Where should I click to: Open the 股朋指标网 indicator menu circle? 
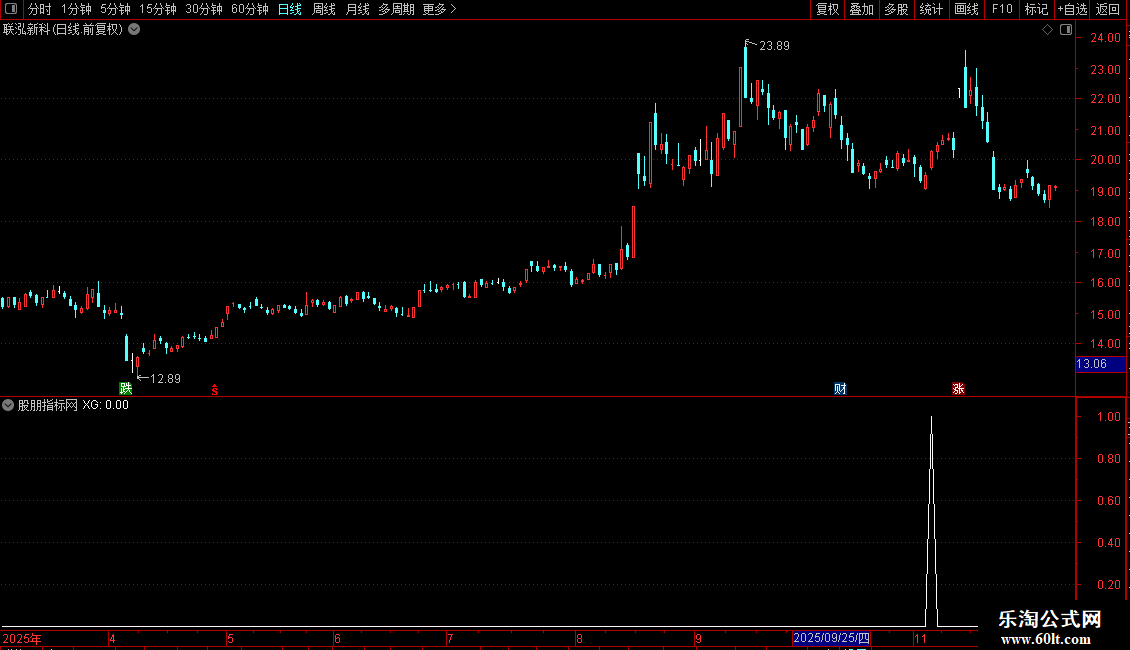(x=8, y=405)
